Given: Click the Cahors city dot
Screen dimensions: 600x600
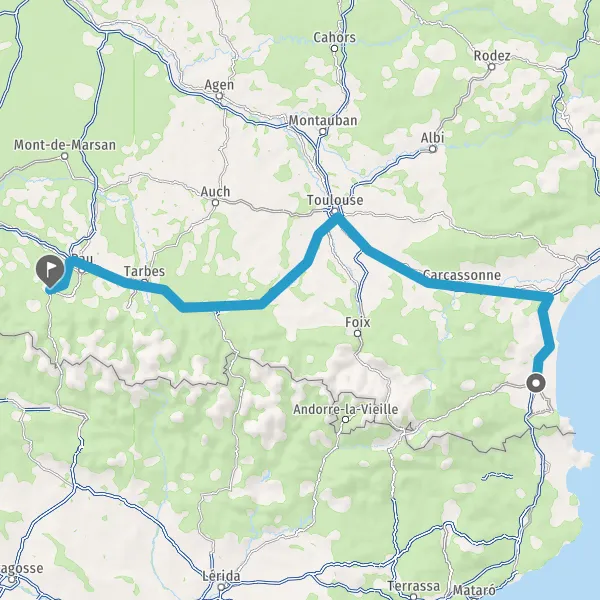Looking at the screenshot, I should pyautogui.click(x=334, y=49).
